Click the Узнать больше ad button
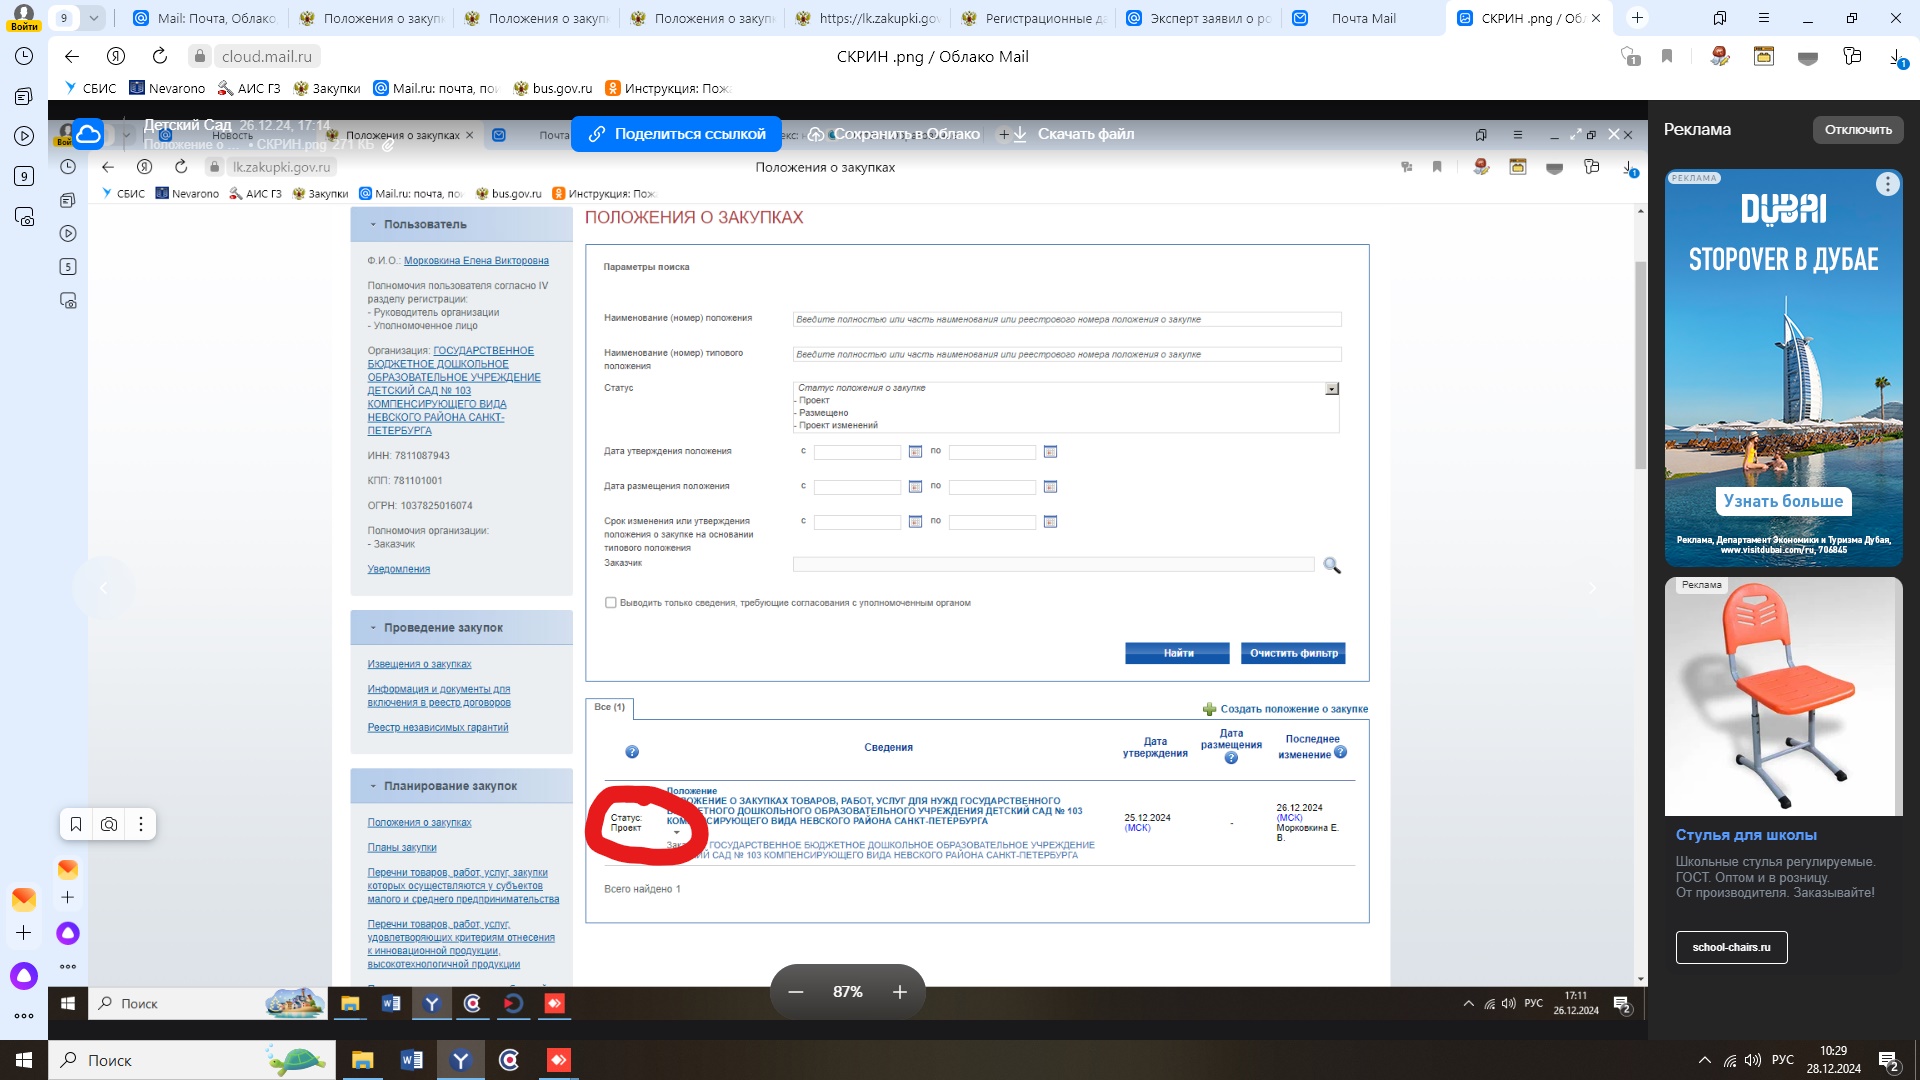Image resolution: width=1920 pixels, height=1080 pixels. click(1783, 501)
